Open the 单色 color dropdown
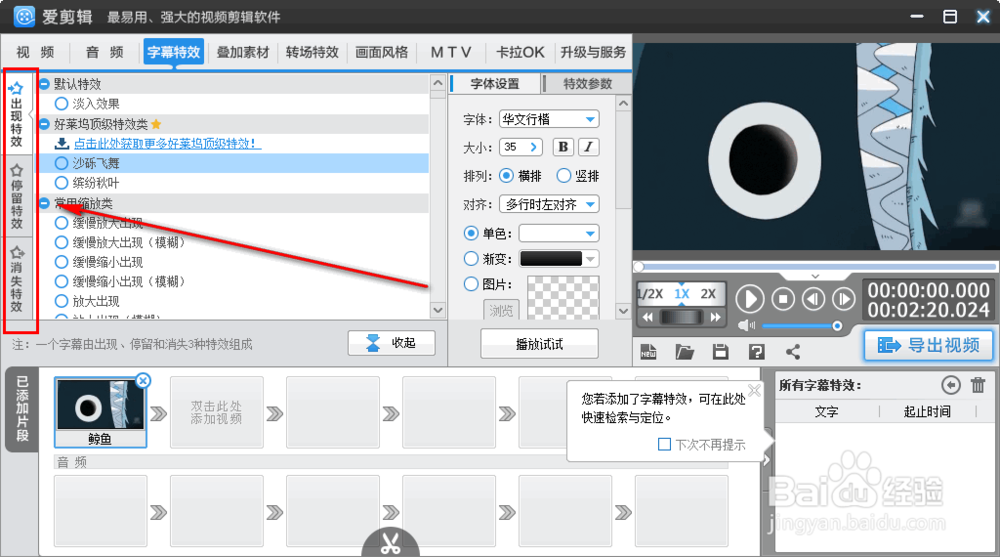Screen dimensions: 1000x557 [x=559, y=234]
